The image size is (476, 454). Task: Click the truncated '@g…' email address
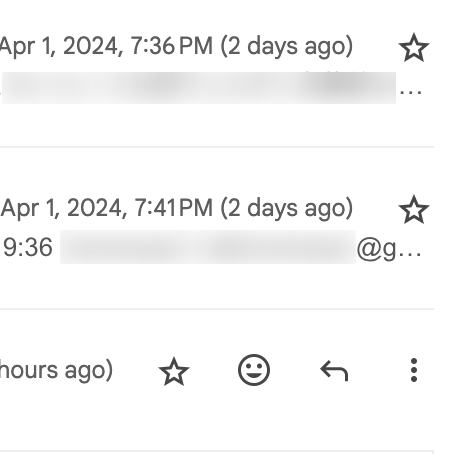[389, 249]
